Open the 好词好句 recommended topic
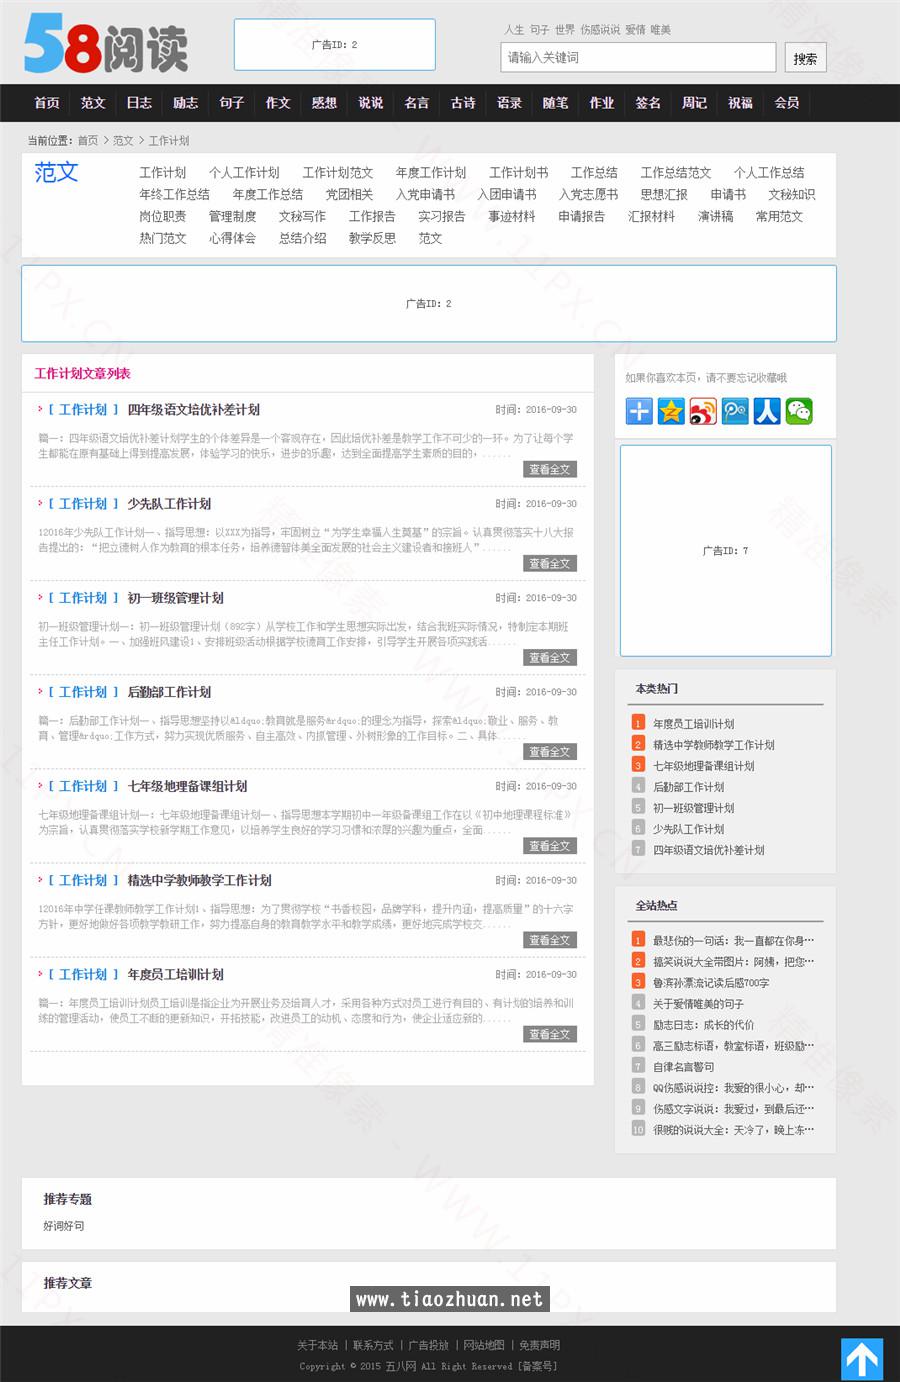 (x=62, y=1226)
